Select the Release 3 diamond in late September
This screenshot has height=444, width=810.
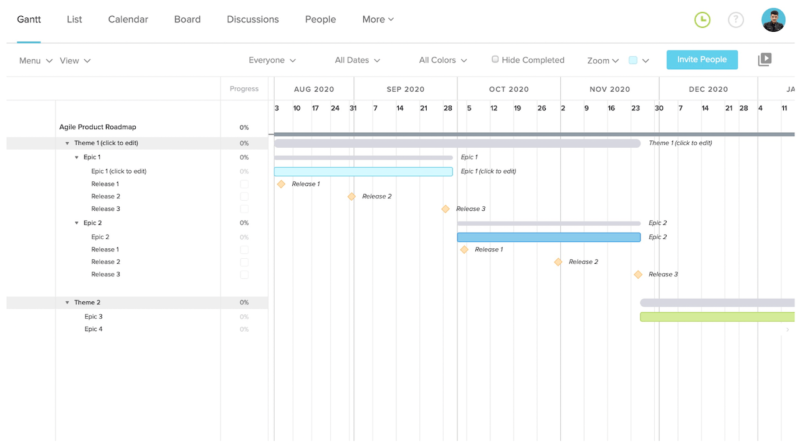[x=446, y=209]
